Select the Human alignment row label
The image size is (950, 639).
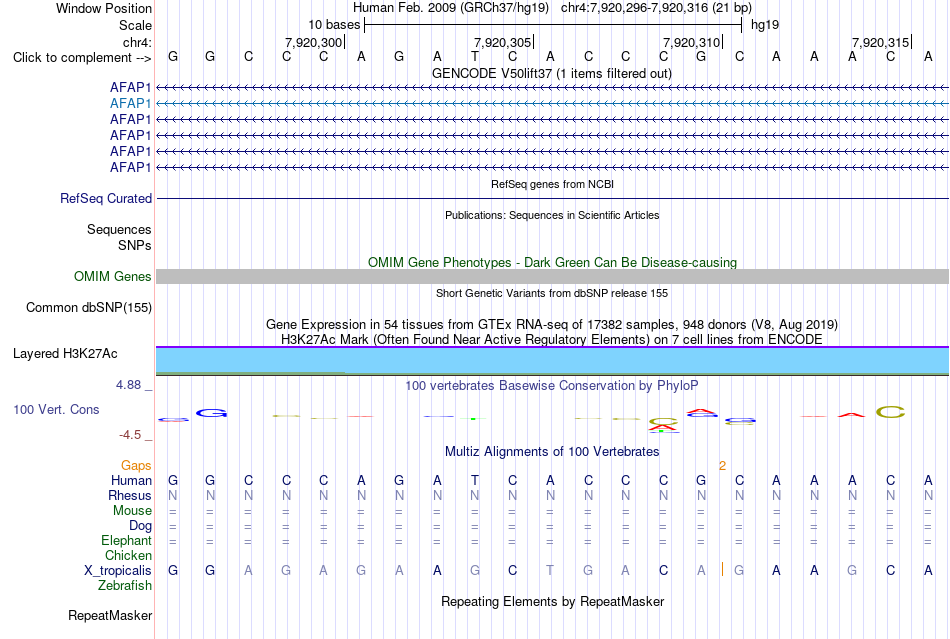[131, 480]
